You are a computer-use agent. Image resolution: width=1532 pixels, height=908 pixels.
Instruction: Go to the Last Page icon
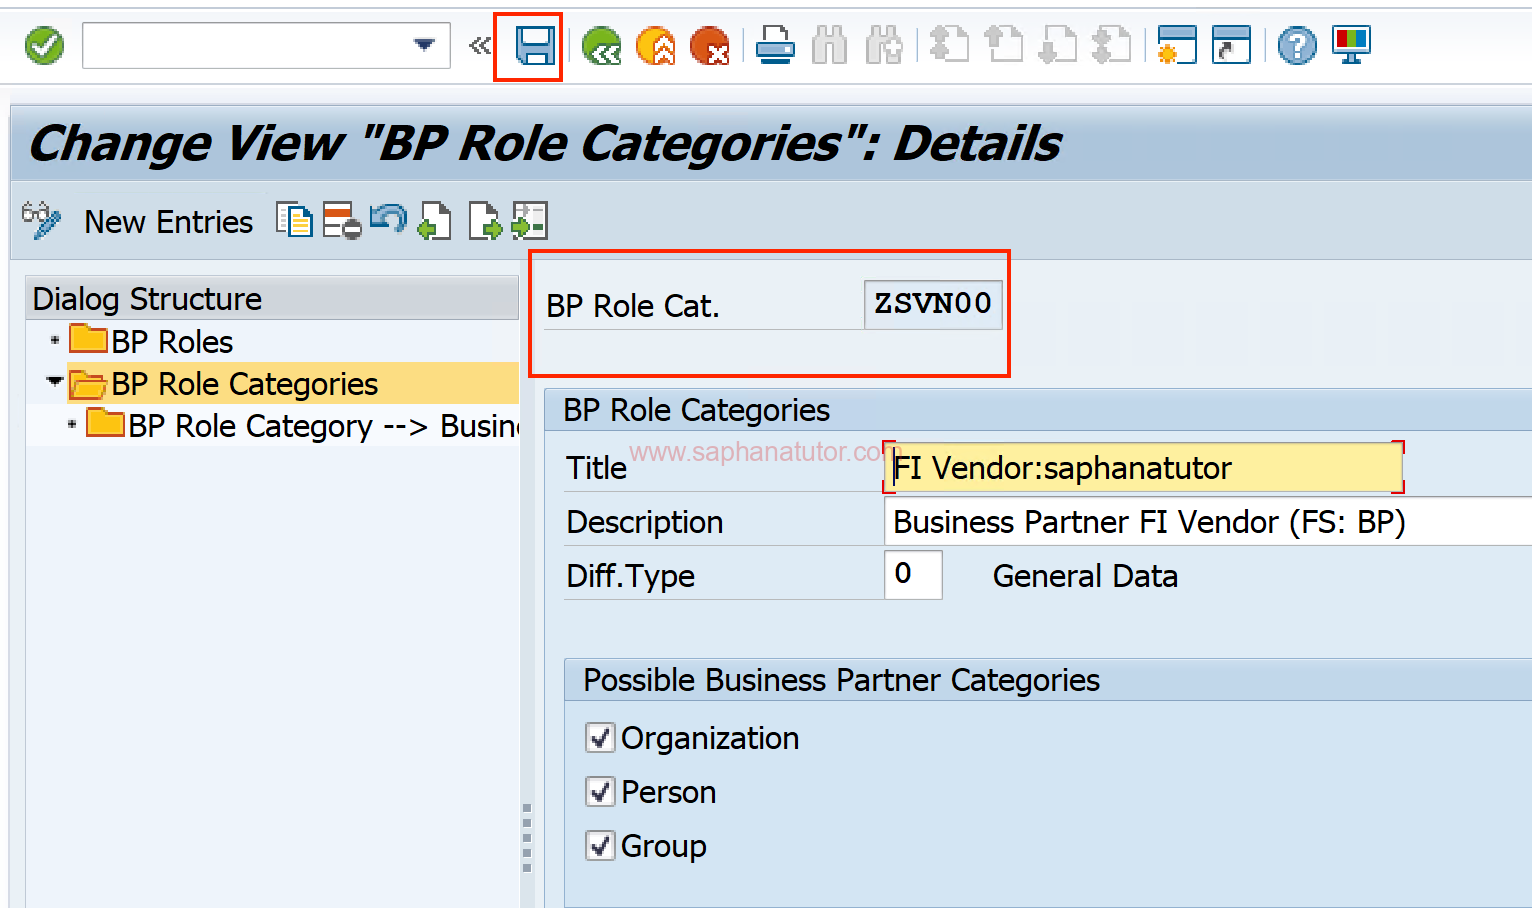click(x=1111, y=46)
